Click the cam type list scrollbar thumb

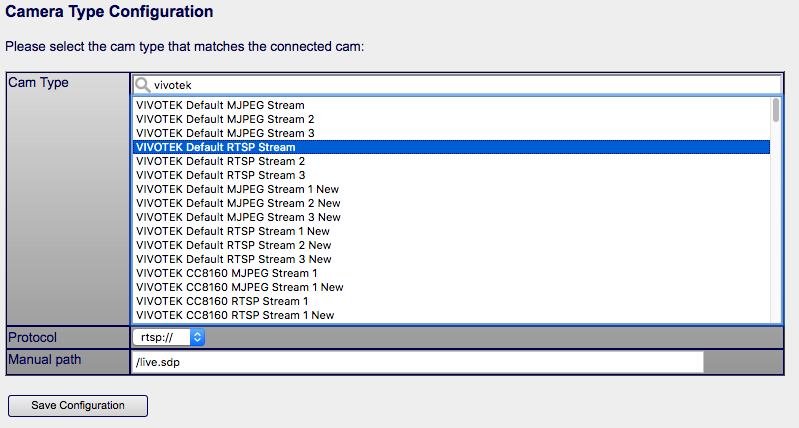pyautogui.click(x=776, y=110)
